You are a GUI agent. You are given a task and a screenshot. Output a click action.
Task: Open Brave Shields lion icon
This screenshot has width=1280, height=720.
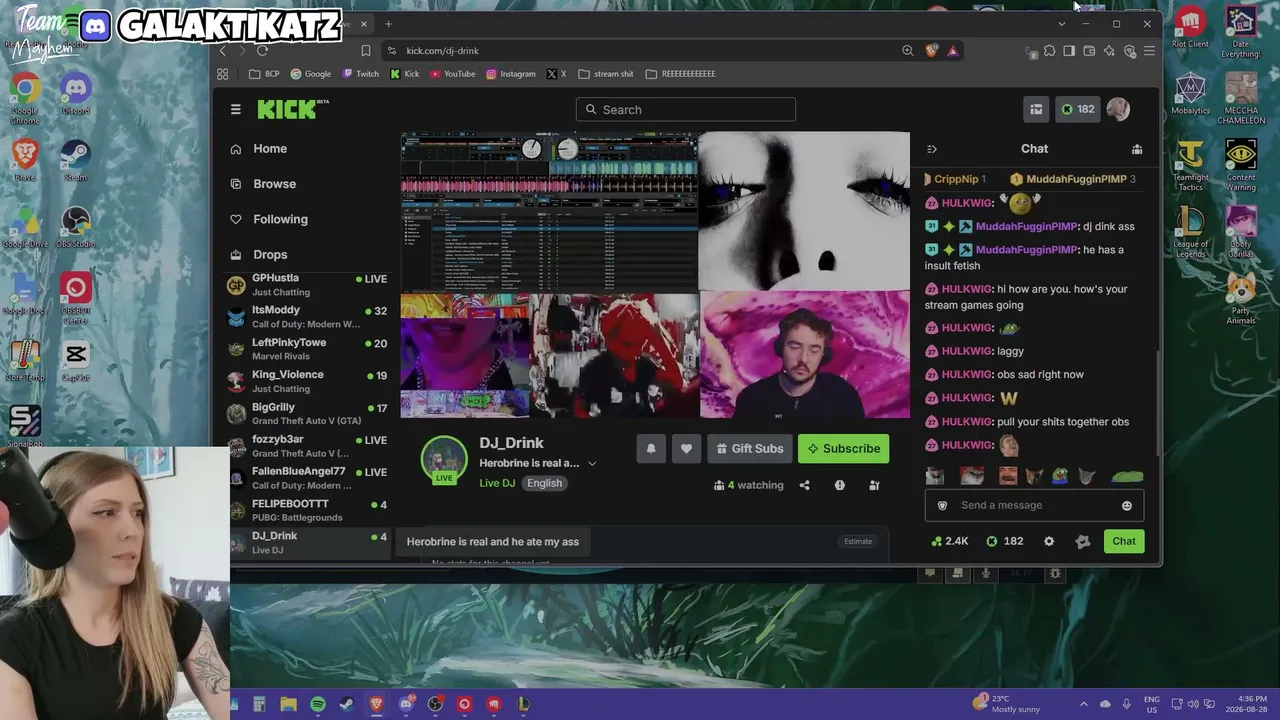click(x=932, y=51)
